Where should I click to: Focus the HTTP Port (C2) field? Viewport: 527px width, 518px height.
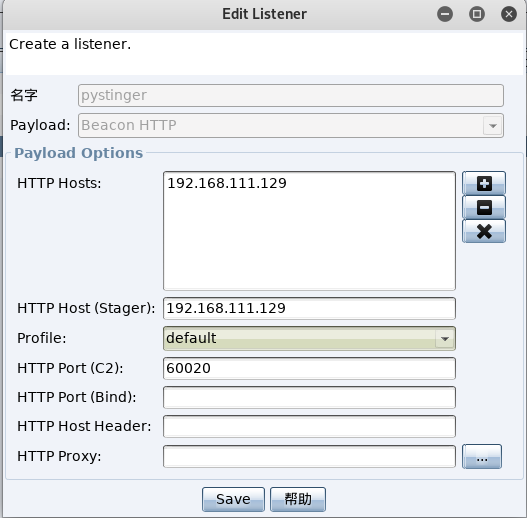coord(309,368)
